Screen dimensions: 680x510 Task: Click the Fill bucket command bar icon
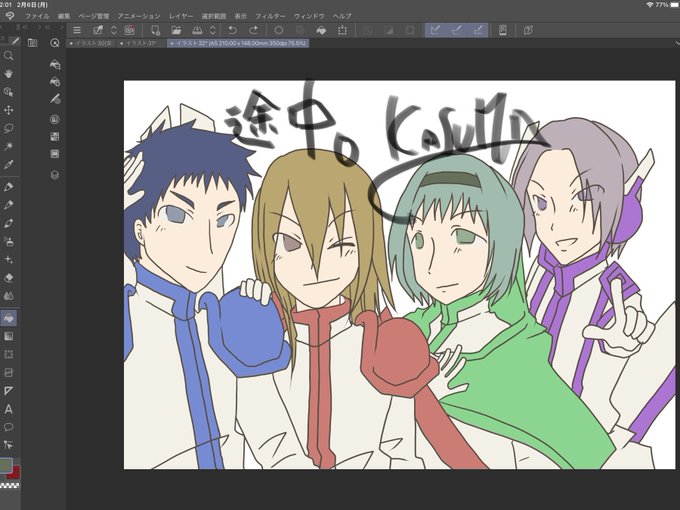pyautogui.click(x=321, y=30)
